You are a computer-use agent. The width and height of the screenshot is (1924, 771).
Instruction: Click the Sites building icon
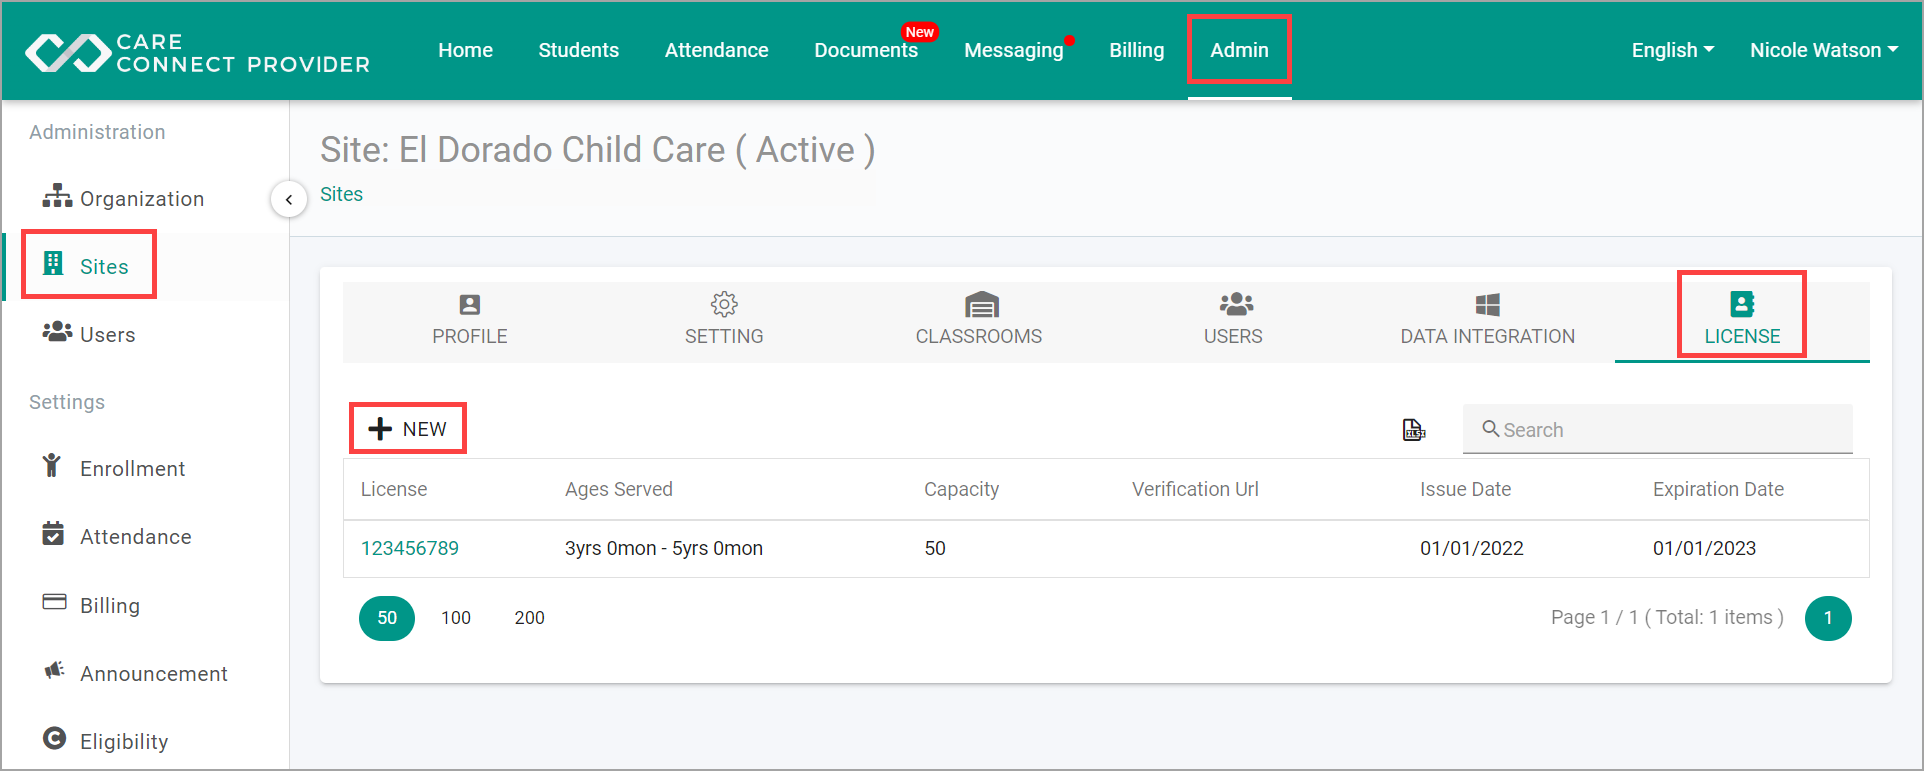[x=54, y=264]
